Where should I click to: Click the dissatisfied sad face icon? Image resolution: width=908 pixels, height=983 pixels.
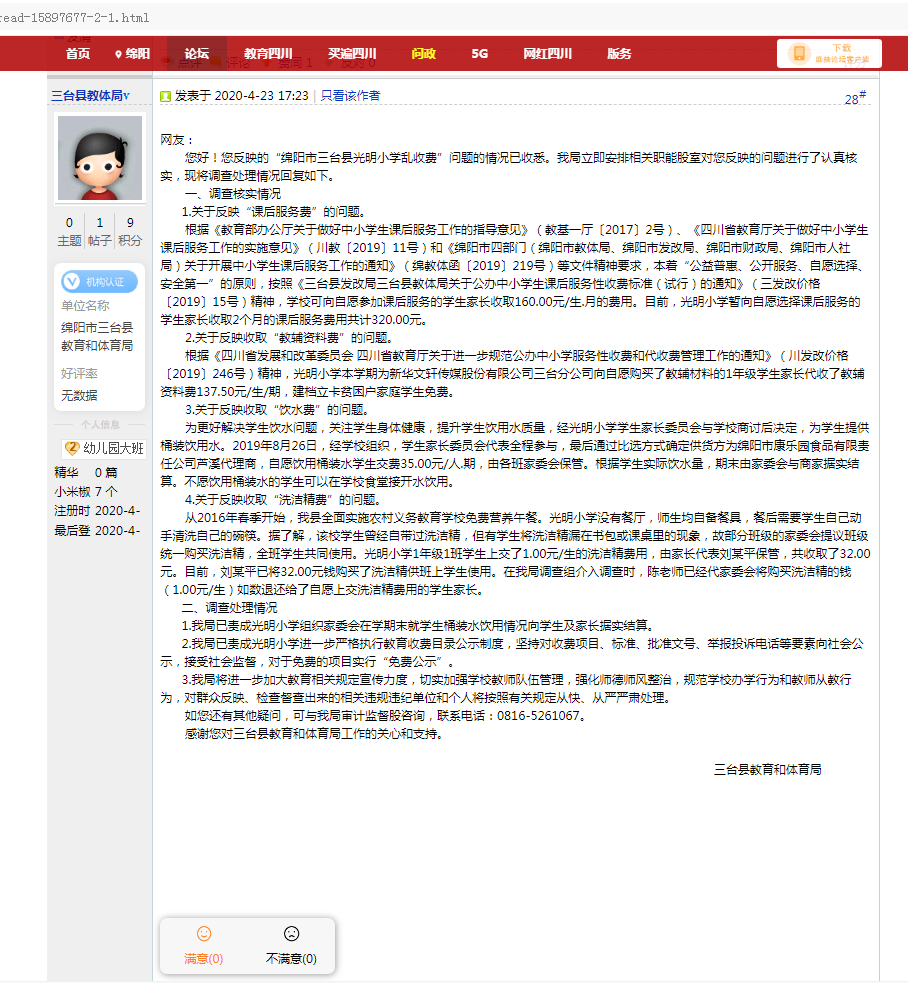tap(292, 933)
